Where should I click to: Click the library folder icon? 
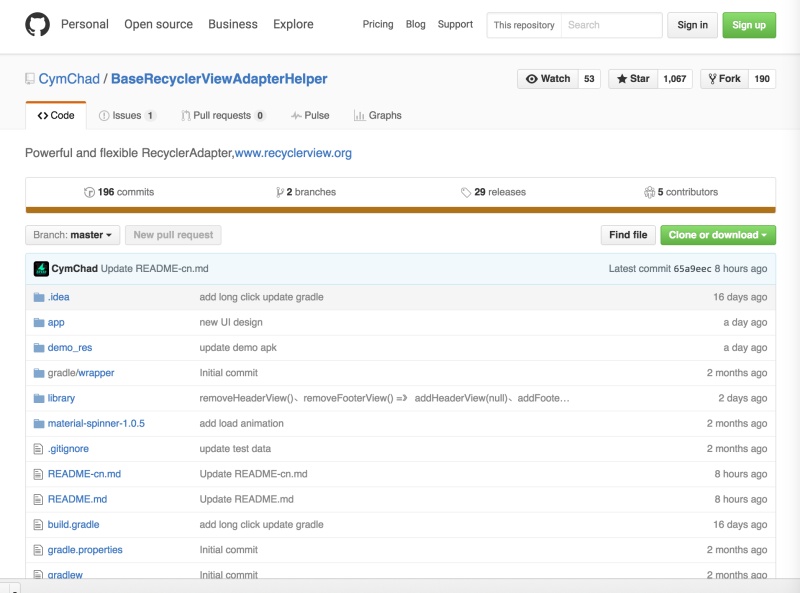[x=39, y=398]
